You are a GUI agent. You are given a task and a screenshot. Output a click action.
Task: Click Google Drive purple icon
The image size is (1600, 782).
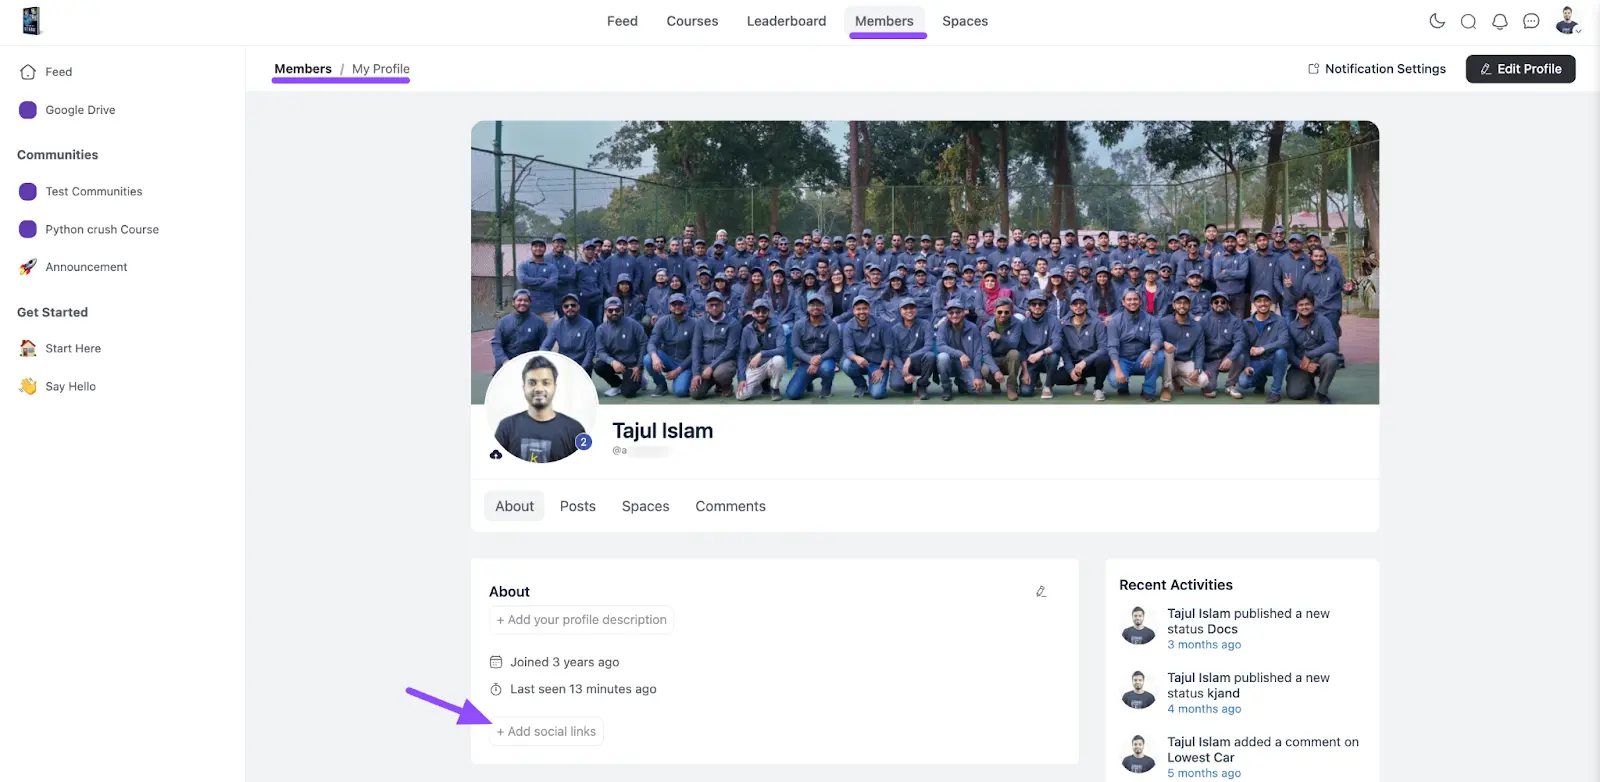pos(28,110)
